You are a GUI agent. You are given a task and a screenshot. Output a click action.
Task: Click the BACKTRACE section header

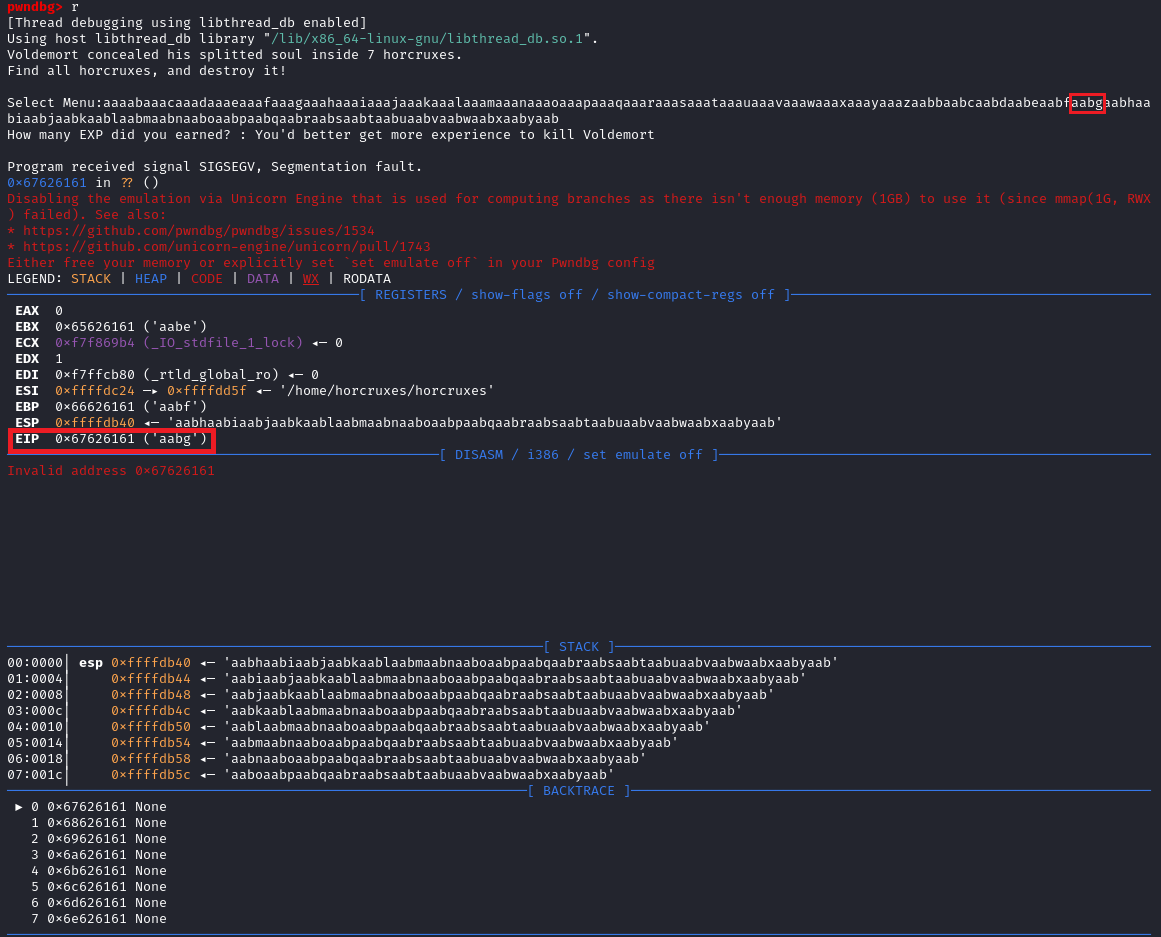click(x=579, y=791)
